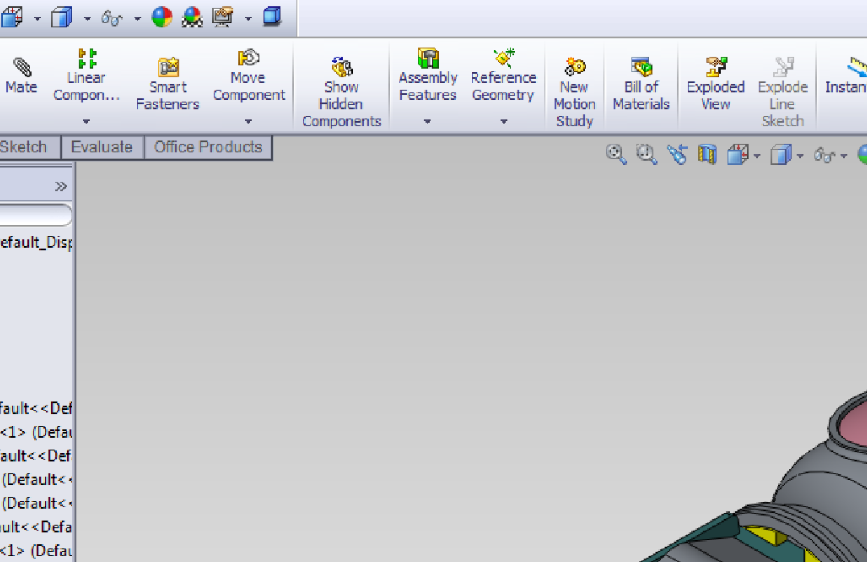Click Linear Component Pattern icon

87,58
